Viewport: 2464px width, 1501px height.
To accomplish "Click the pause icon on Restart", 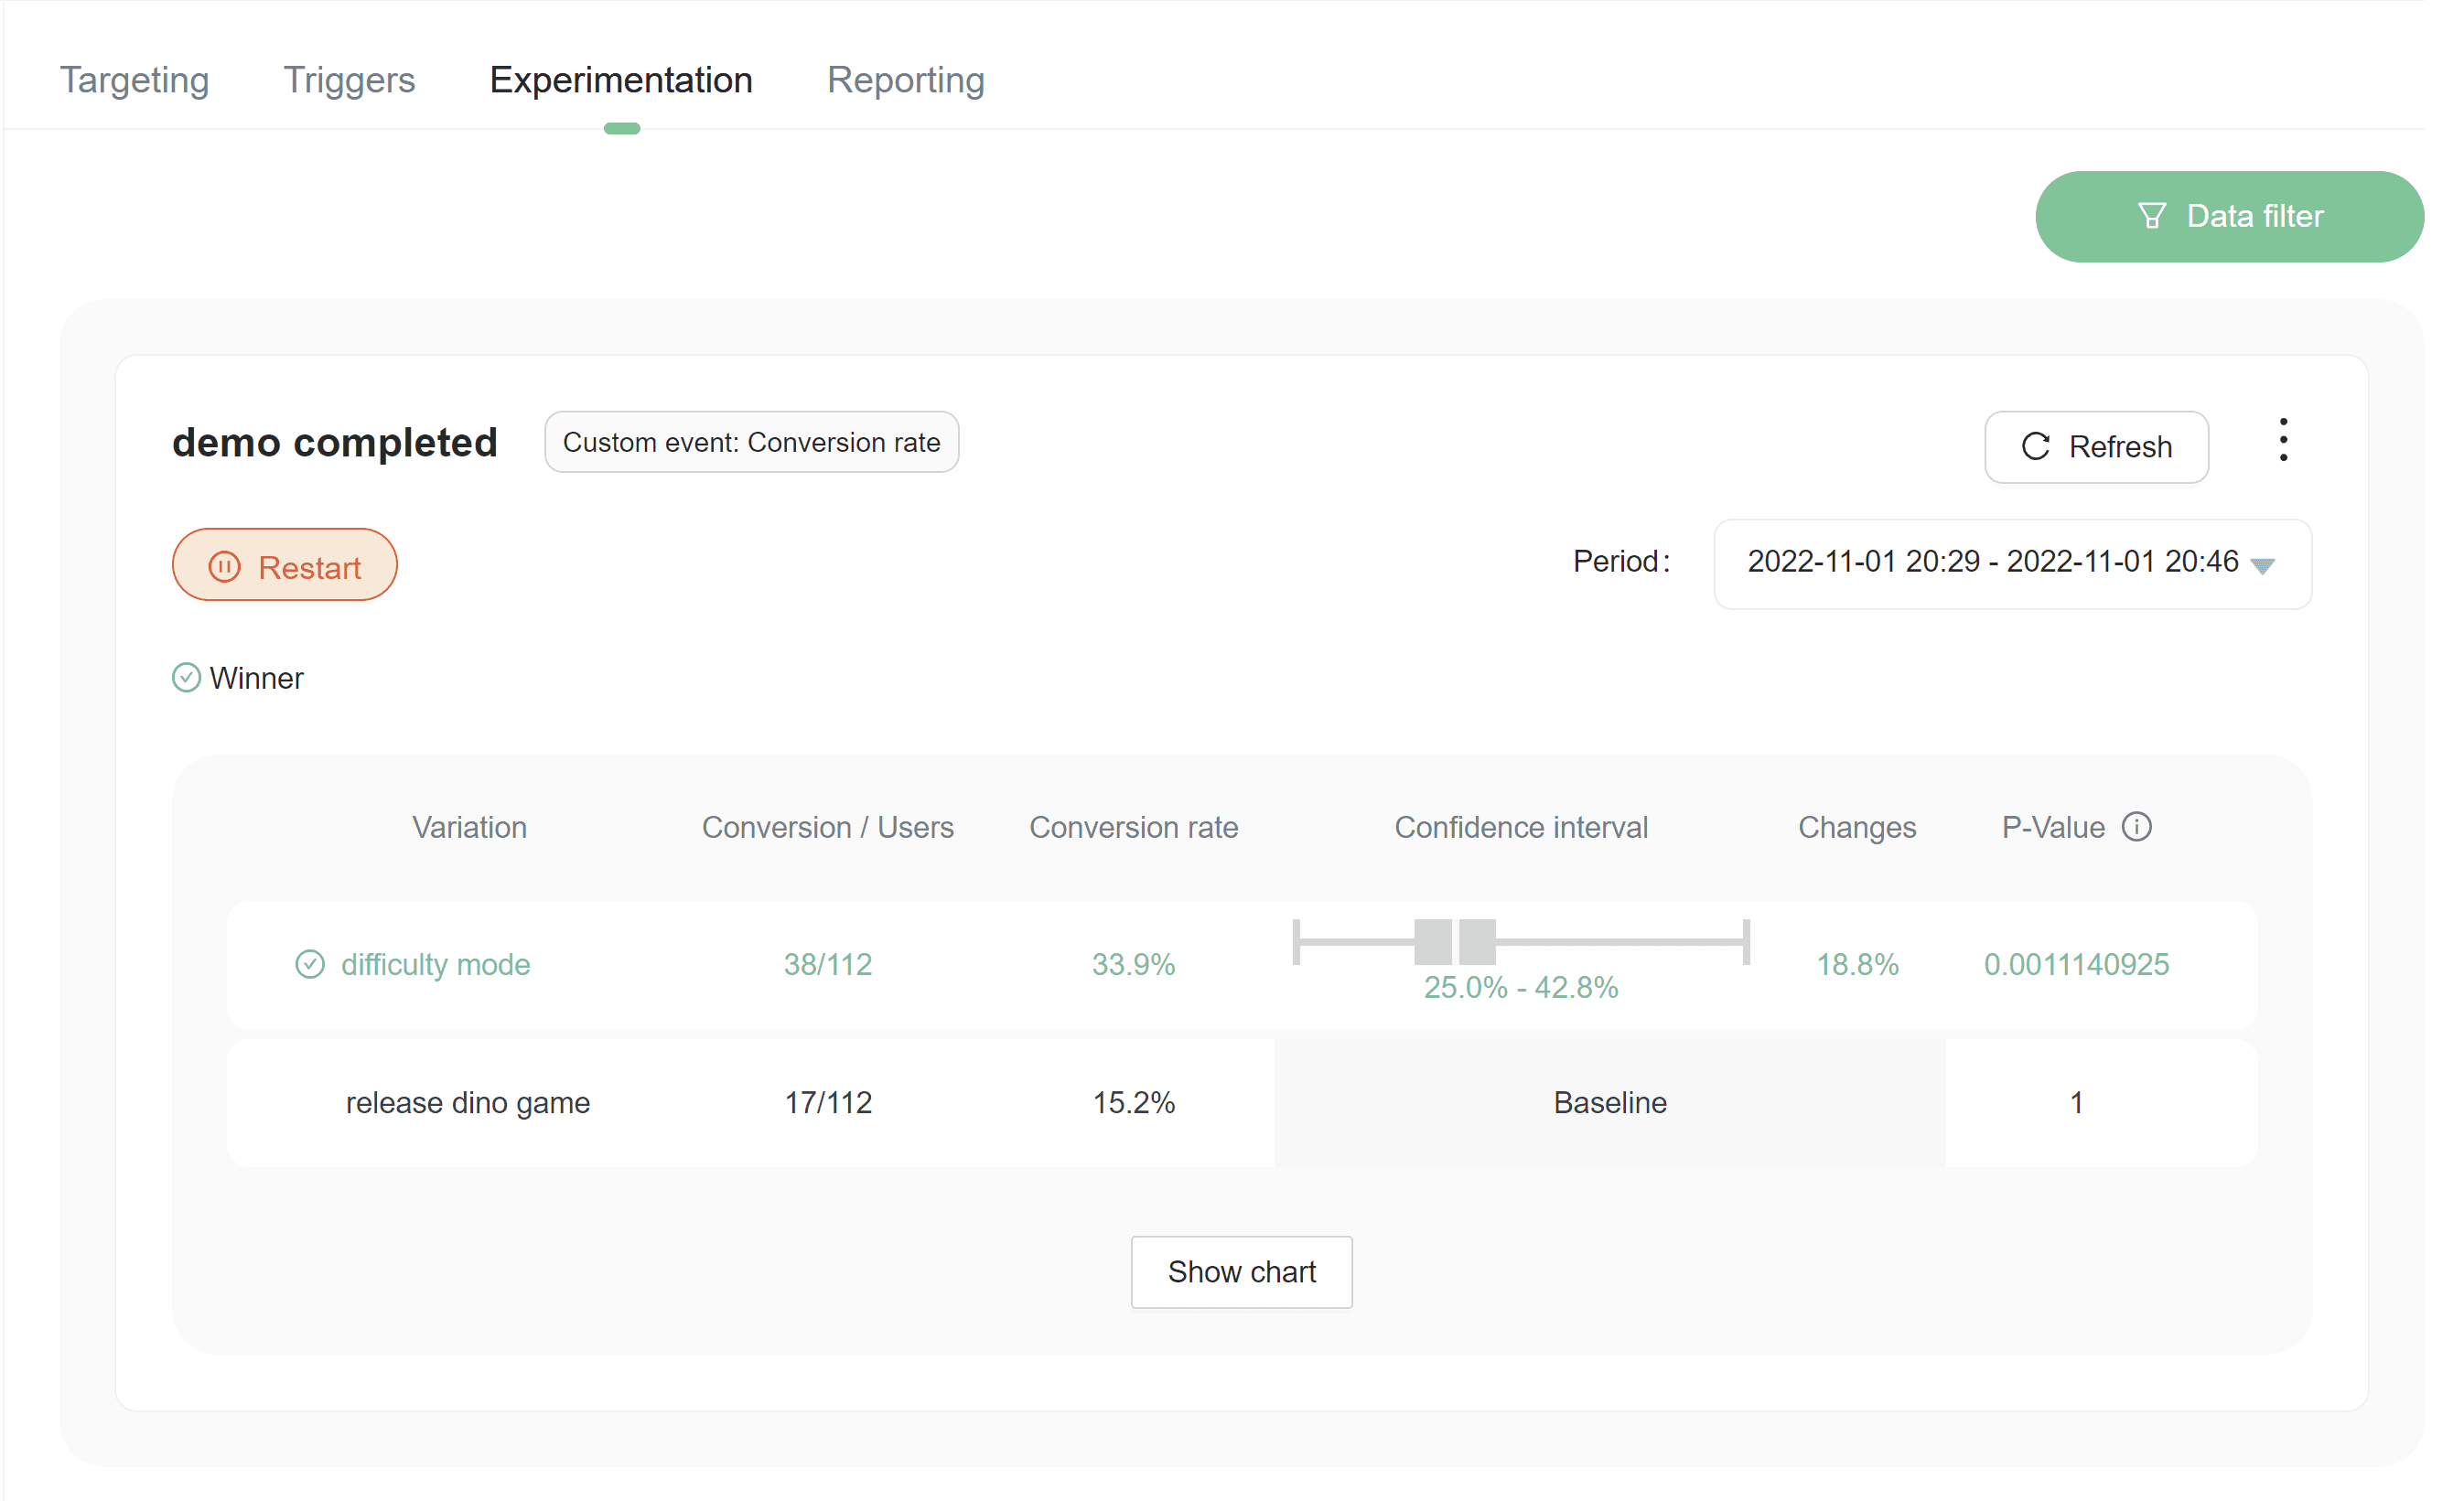I will click(x=224, y=567).
